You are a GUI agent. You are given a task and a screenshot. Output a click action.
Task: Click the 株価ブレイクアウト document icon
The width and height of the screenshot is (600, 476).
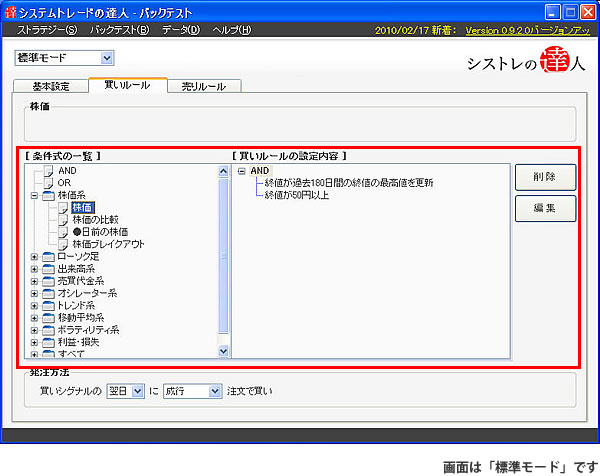pyautogui.click(x=64, y=243)
